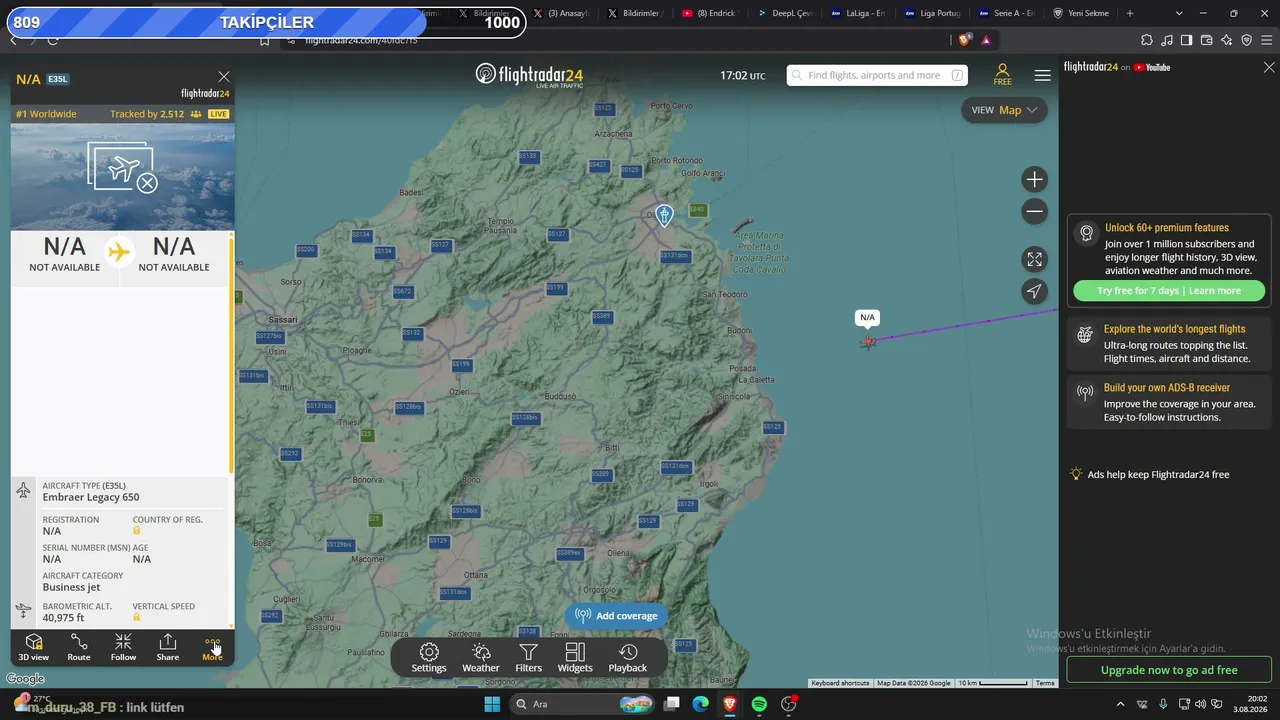1280x720 pixels.
Task: Select the N/A aircraft on the map
Action: pos(868,342)
